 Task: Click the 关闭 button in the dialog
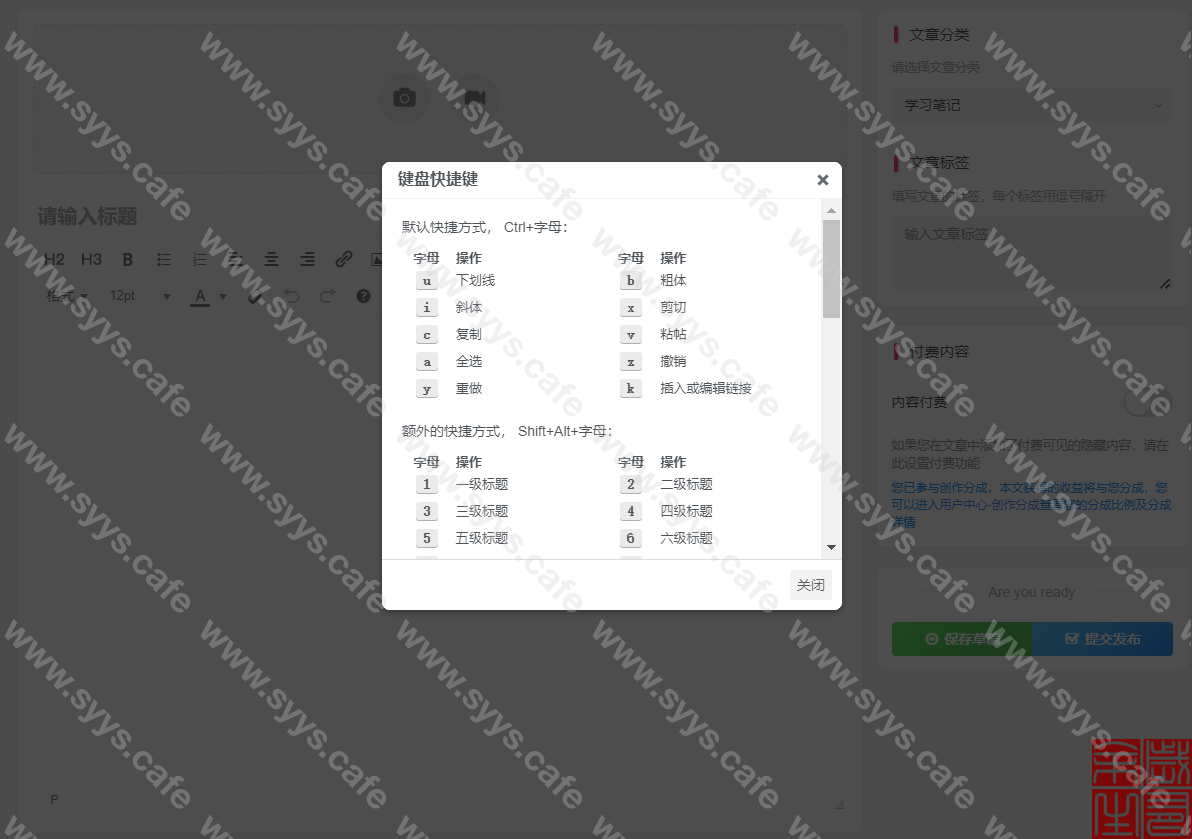click(x=810, y=585)
